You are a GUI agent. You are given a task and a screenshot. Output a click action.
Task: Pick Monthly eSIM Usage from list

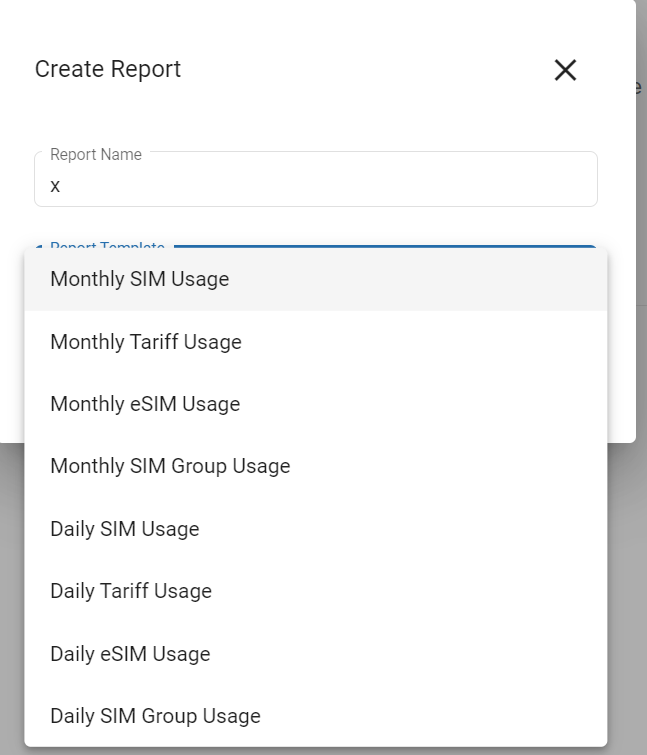pyautogui.click(x=145, y=404)
